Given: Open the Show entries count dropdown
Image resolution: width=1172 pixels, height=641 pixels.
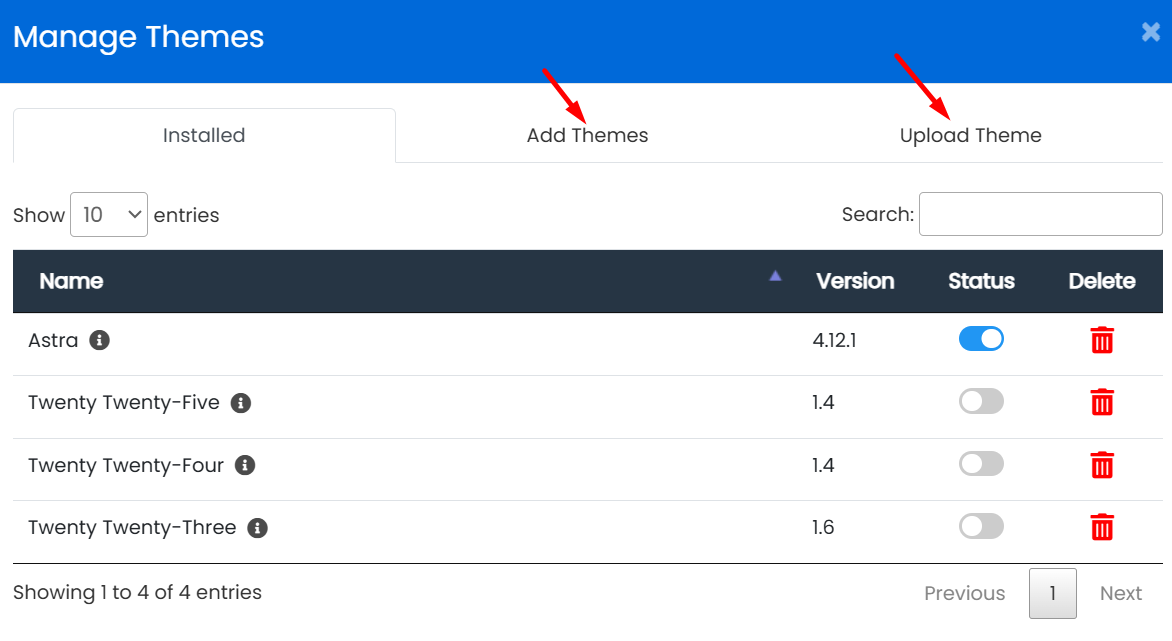Looking at the screenshot, I should click(x=109, y=215).
